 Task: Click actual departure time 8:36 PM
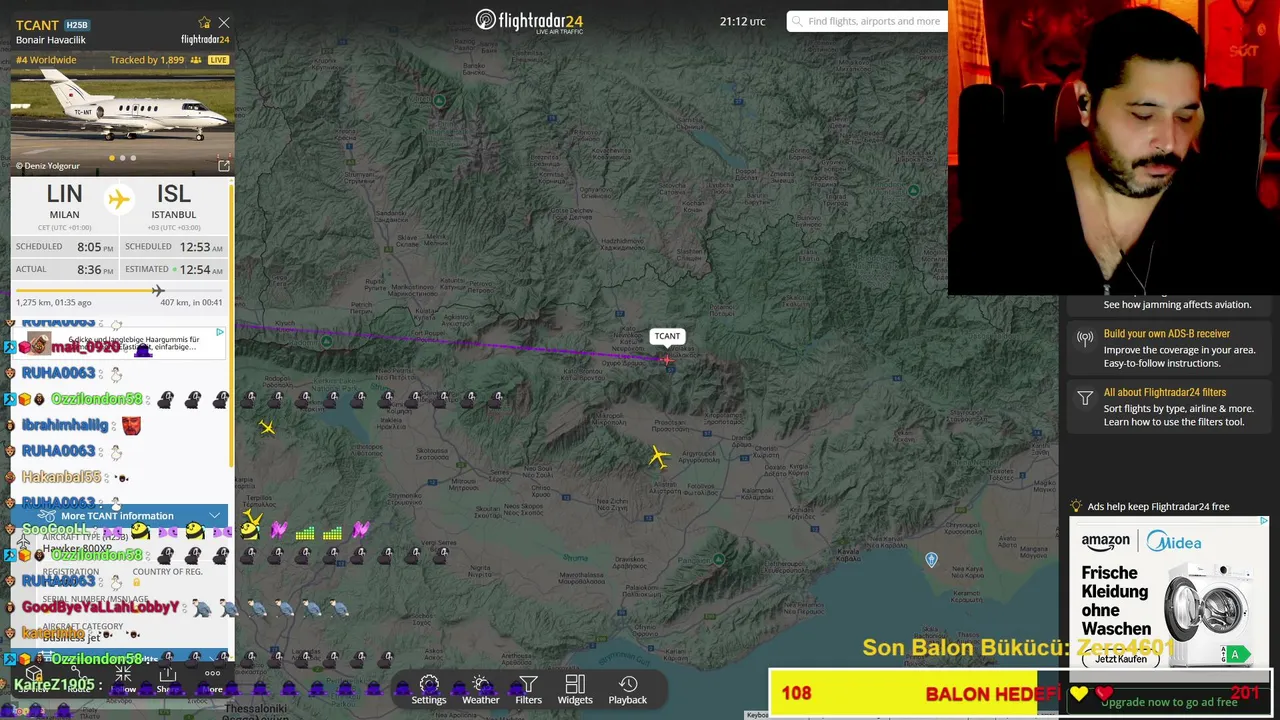point(95,270)
